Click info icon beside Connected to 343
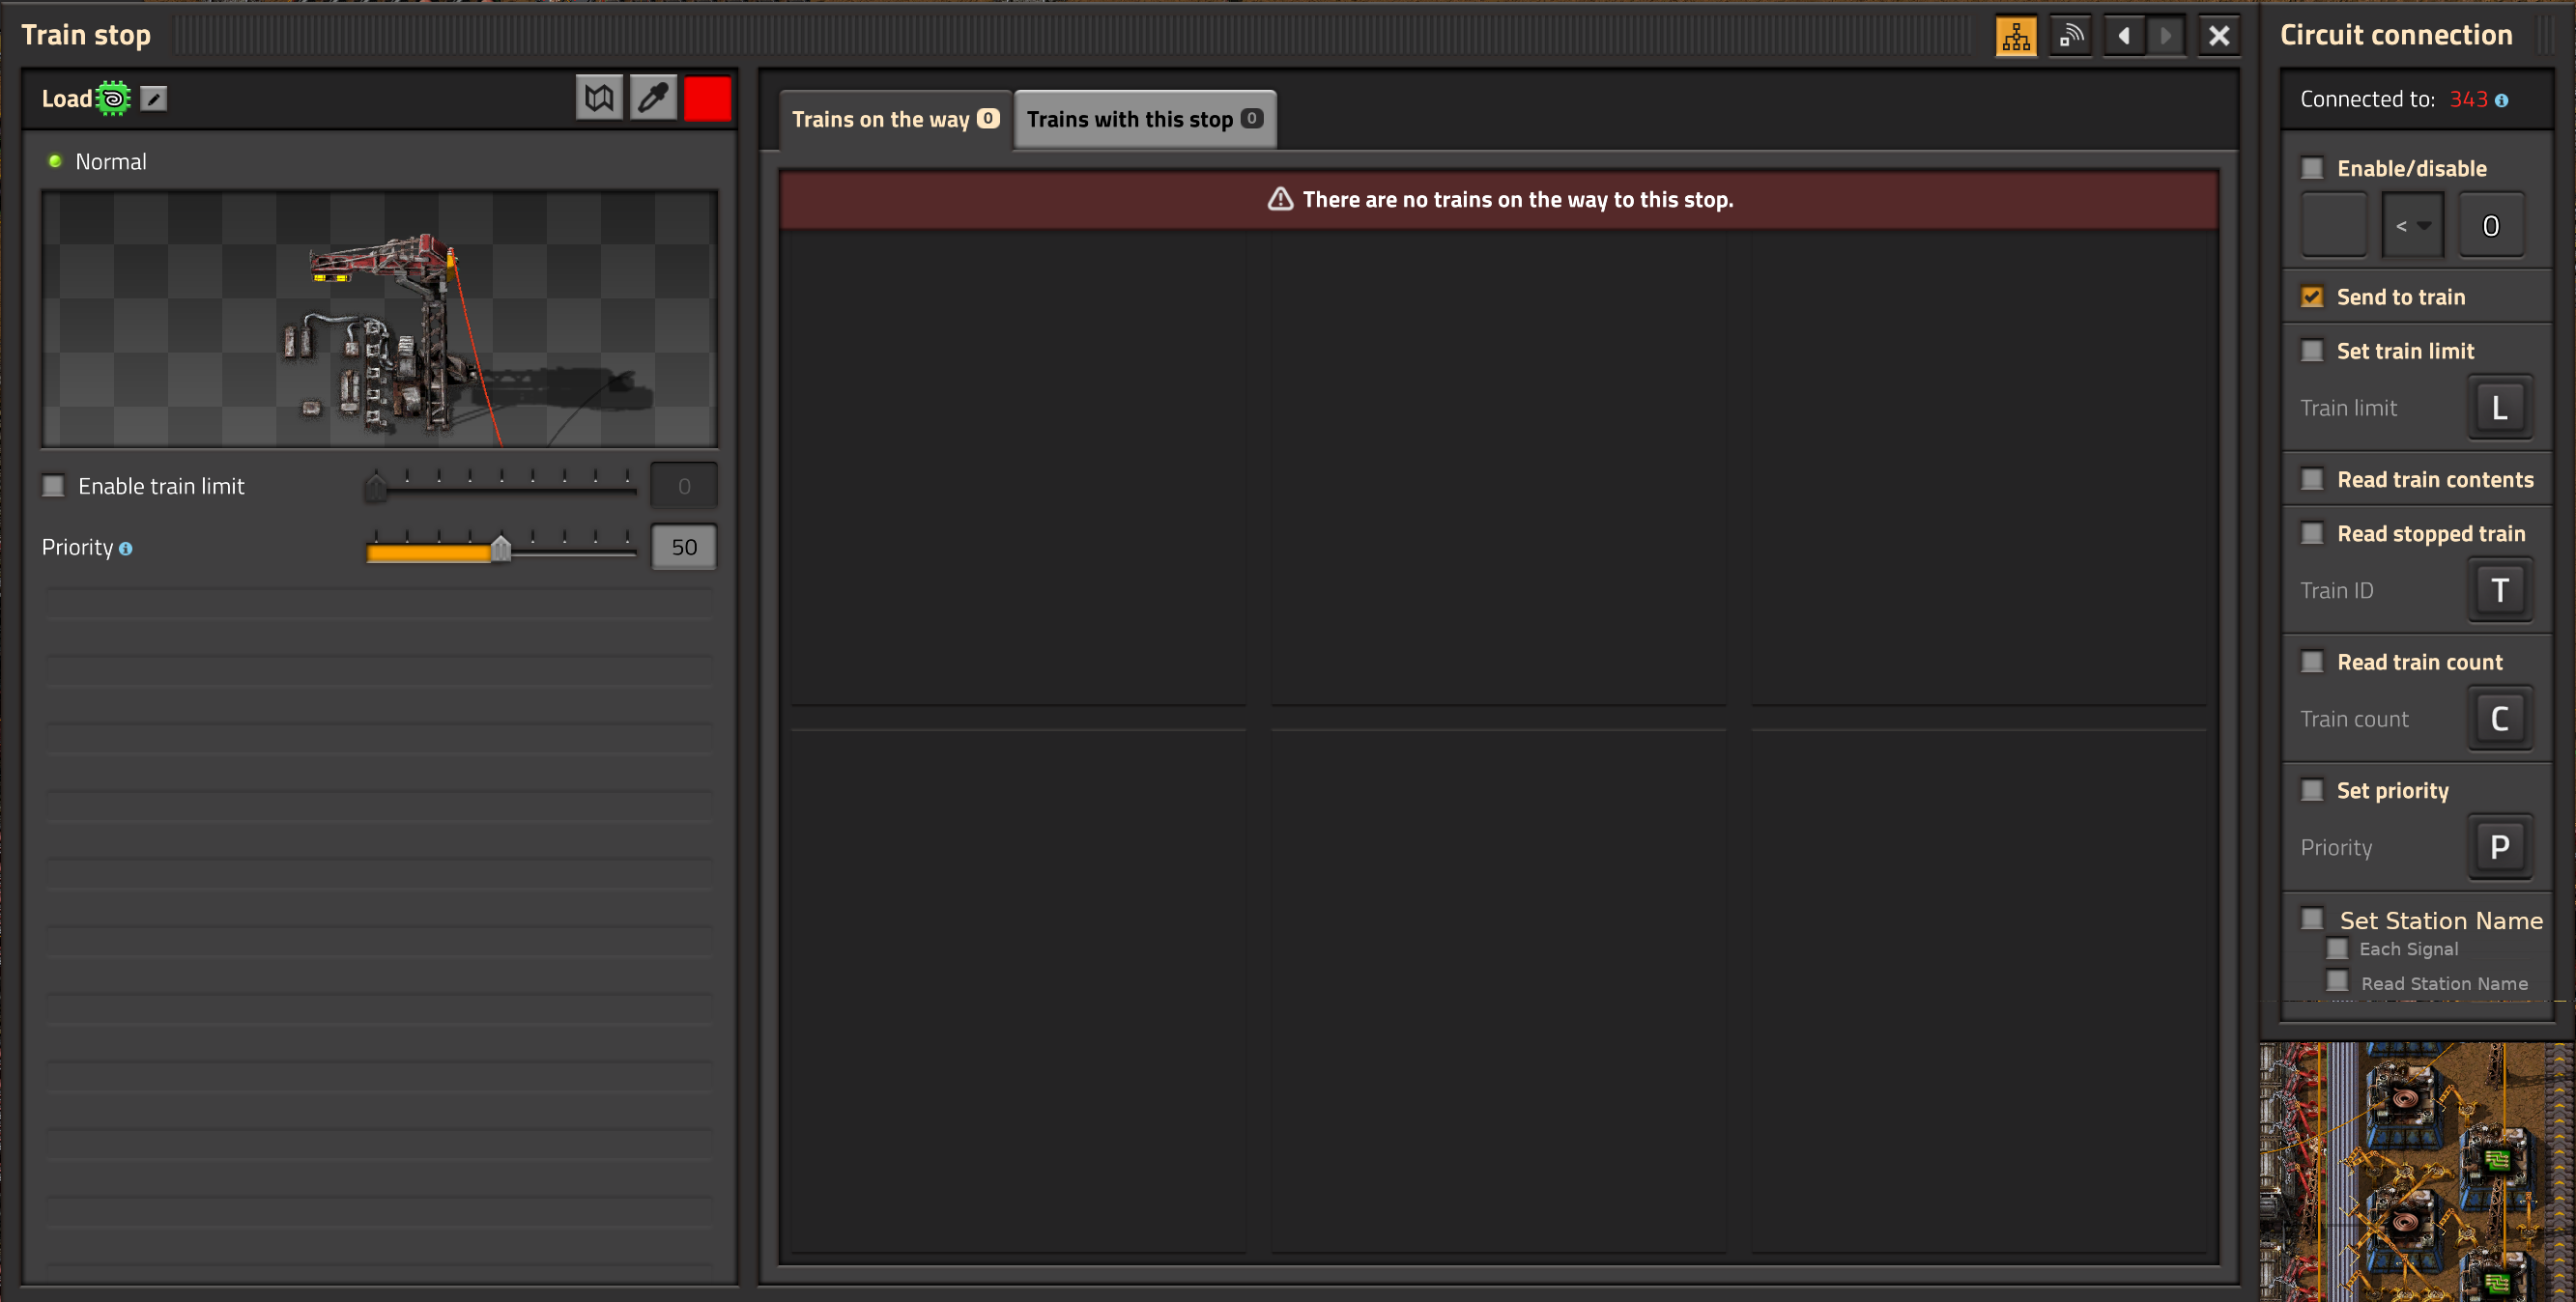 pyautogui.click(x=2500, y=100)
